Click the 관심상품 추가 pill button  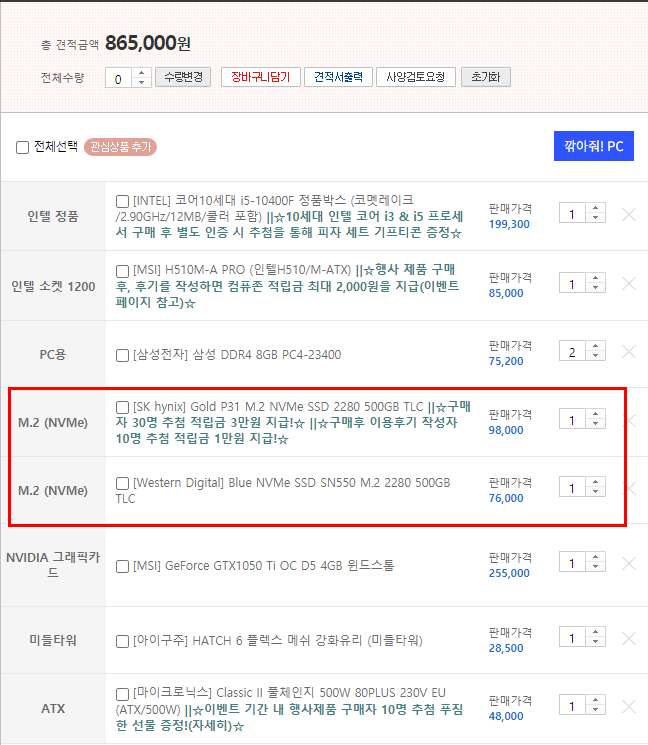point(120,147)
